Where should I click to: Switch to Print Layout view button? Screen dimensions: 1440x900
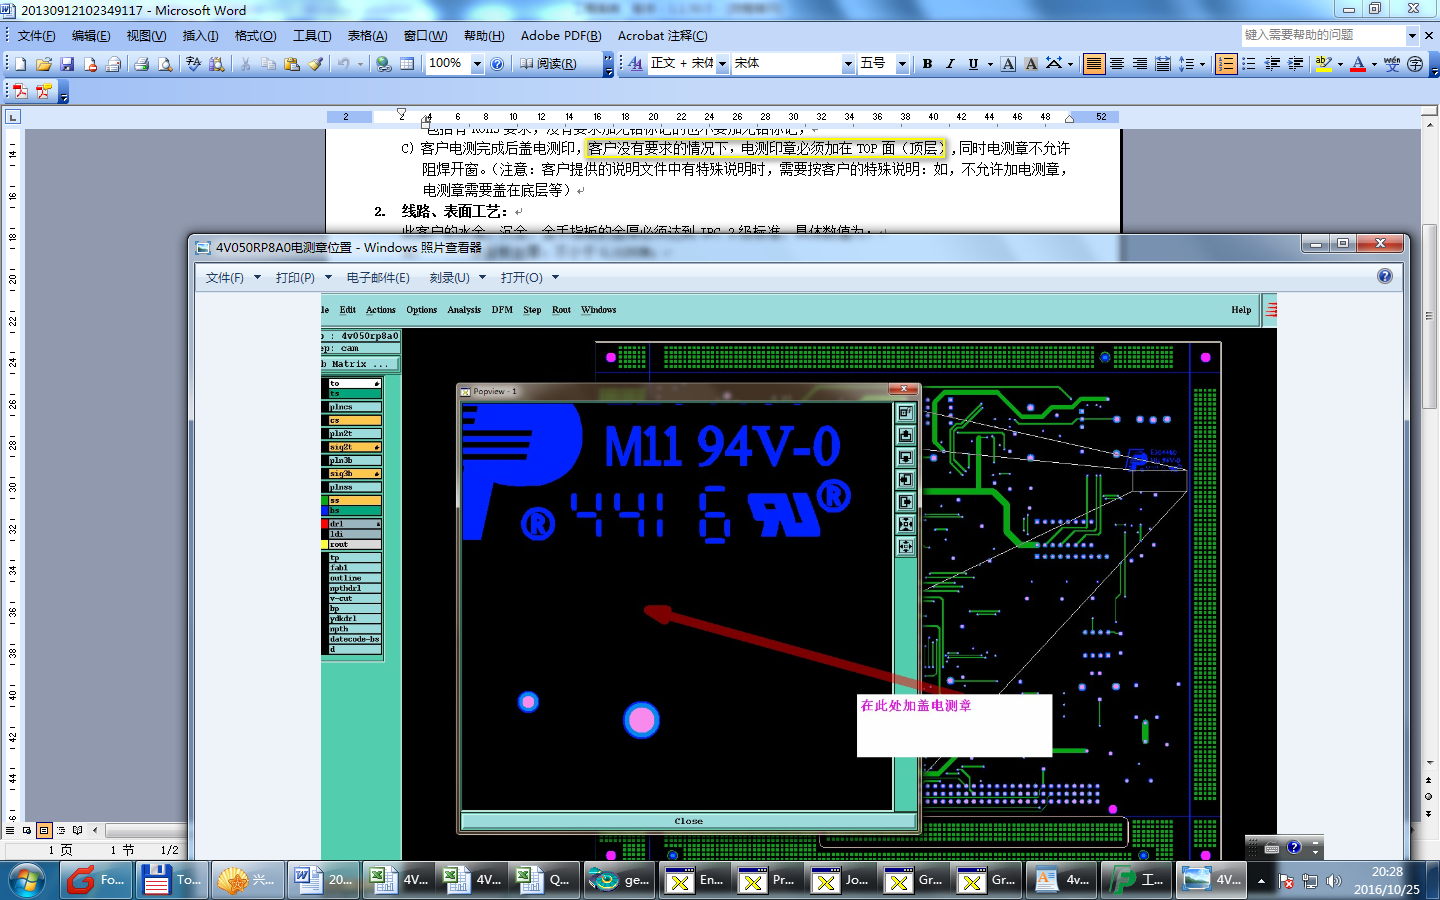[x=44, y=830]
